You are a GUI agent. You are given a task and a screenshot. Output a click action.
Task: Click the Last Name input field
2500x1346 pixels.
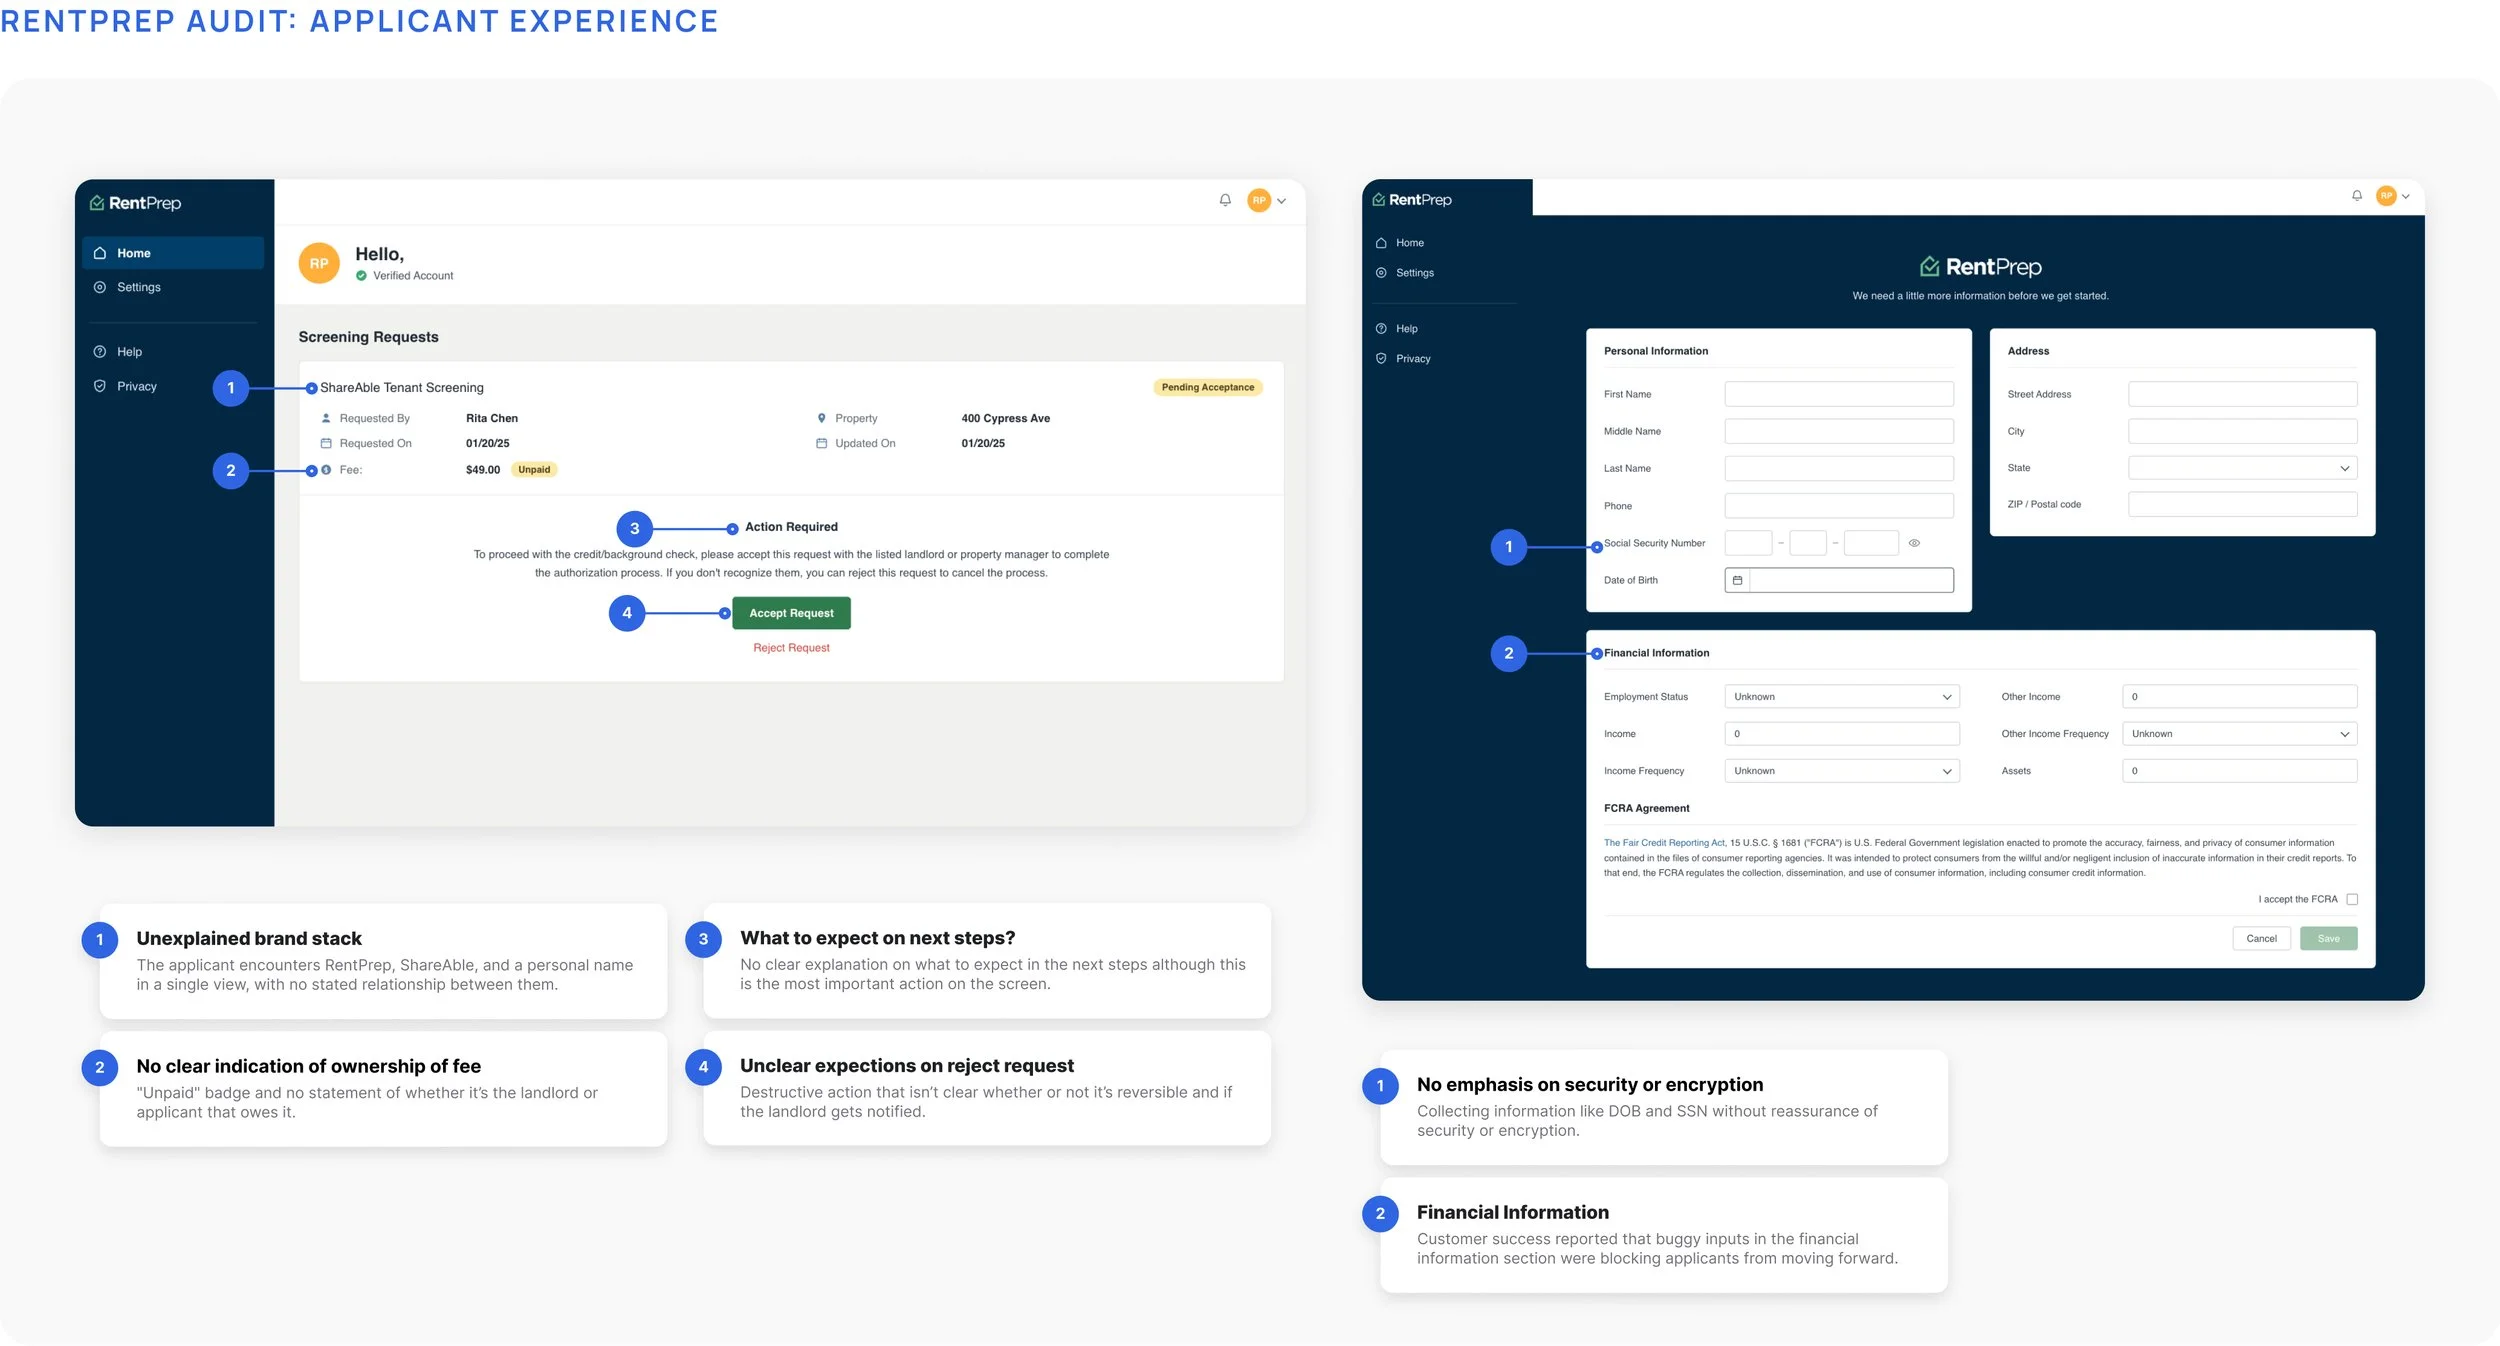click(1839, 469)
